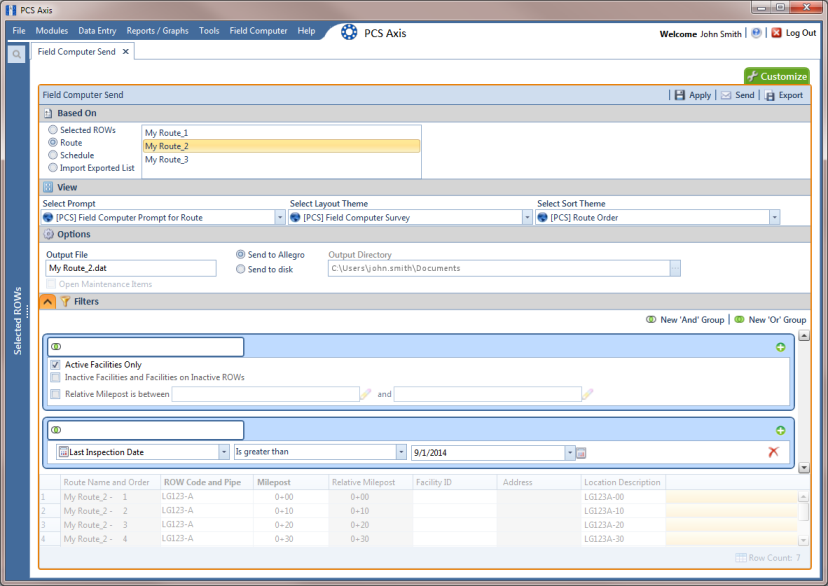
Task: Click the New 'Or' Group icon
Action: tap(739, 319)
